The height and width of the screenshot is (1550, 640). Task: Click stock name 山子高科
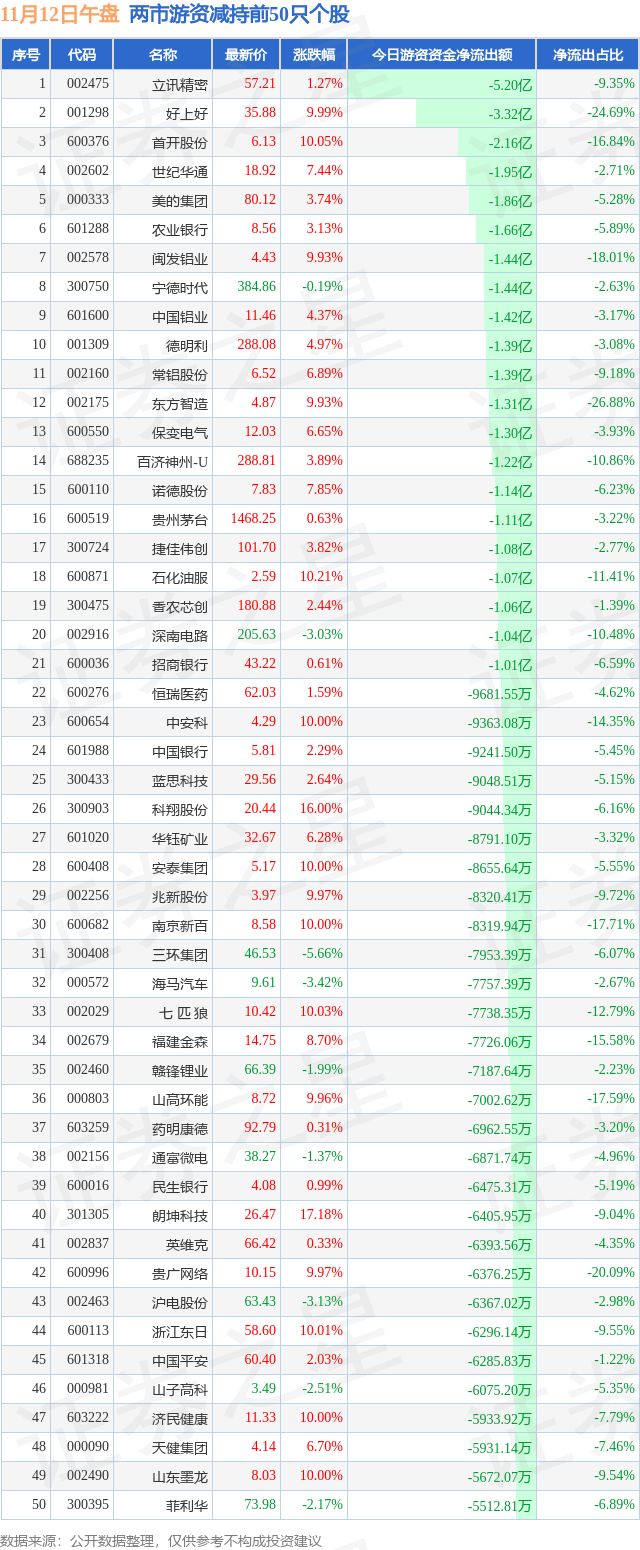tap(180, 1390)
